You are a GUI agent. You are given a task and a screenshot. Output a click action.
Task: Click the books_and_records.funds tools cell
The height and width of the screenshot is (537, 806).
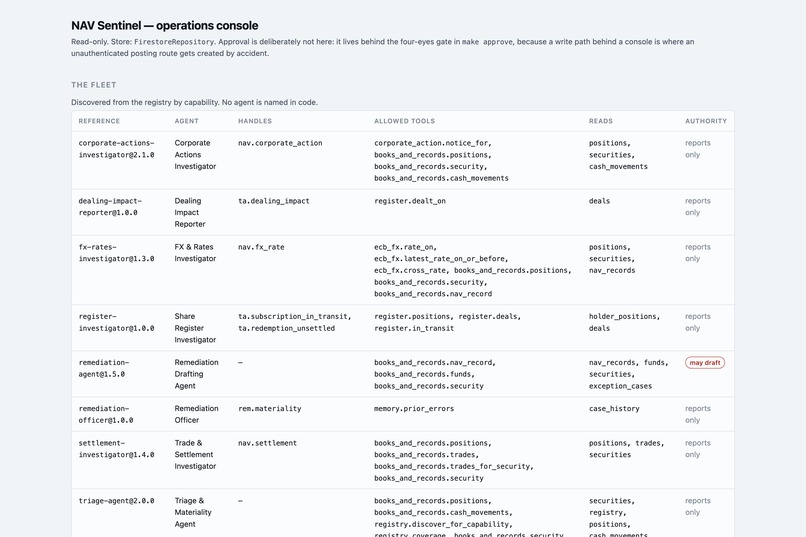(435, 374)
